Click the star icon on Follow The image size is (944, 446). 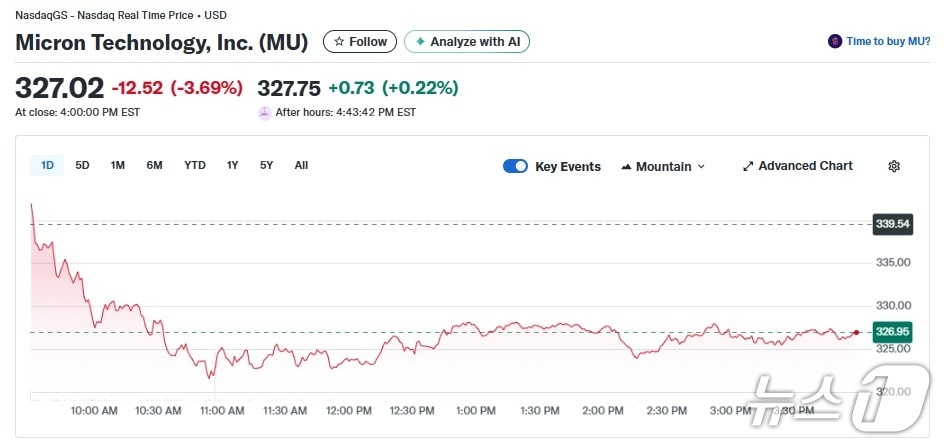tap(339, 42)
